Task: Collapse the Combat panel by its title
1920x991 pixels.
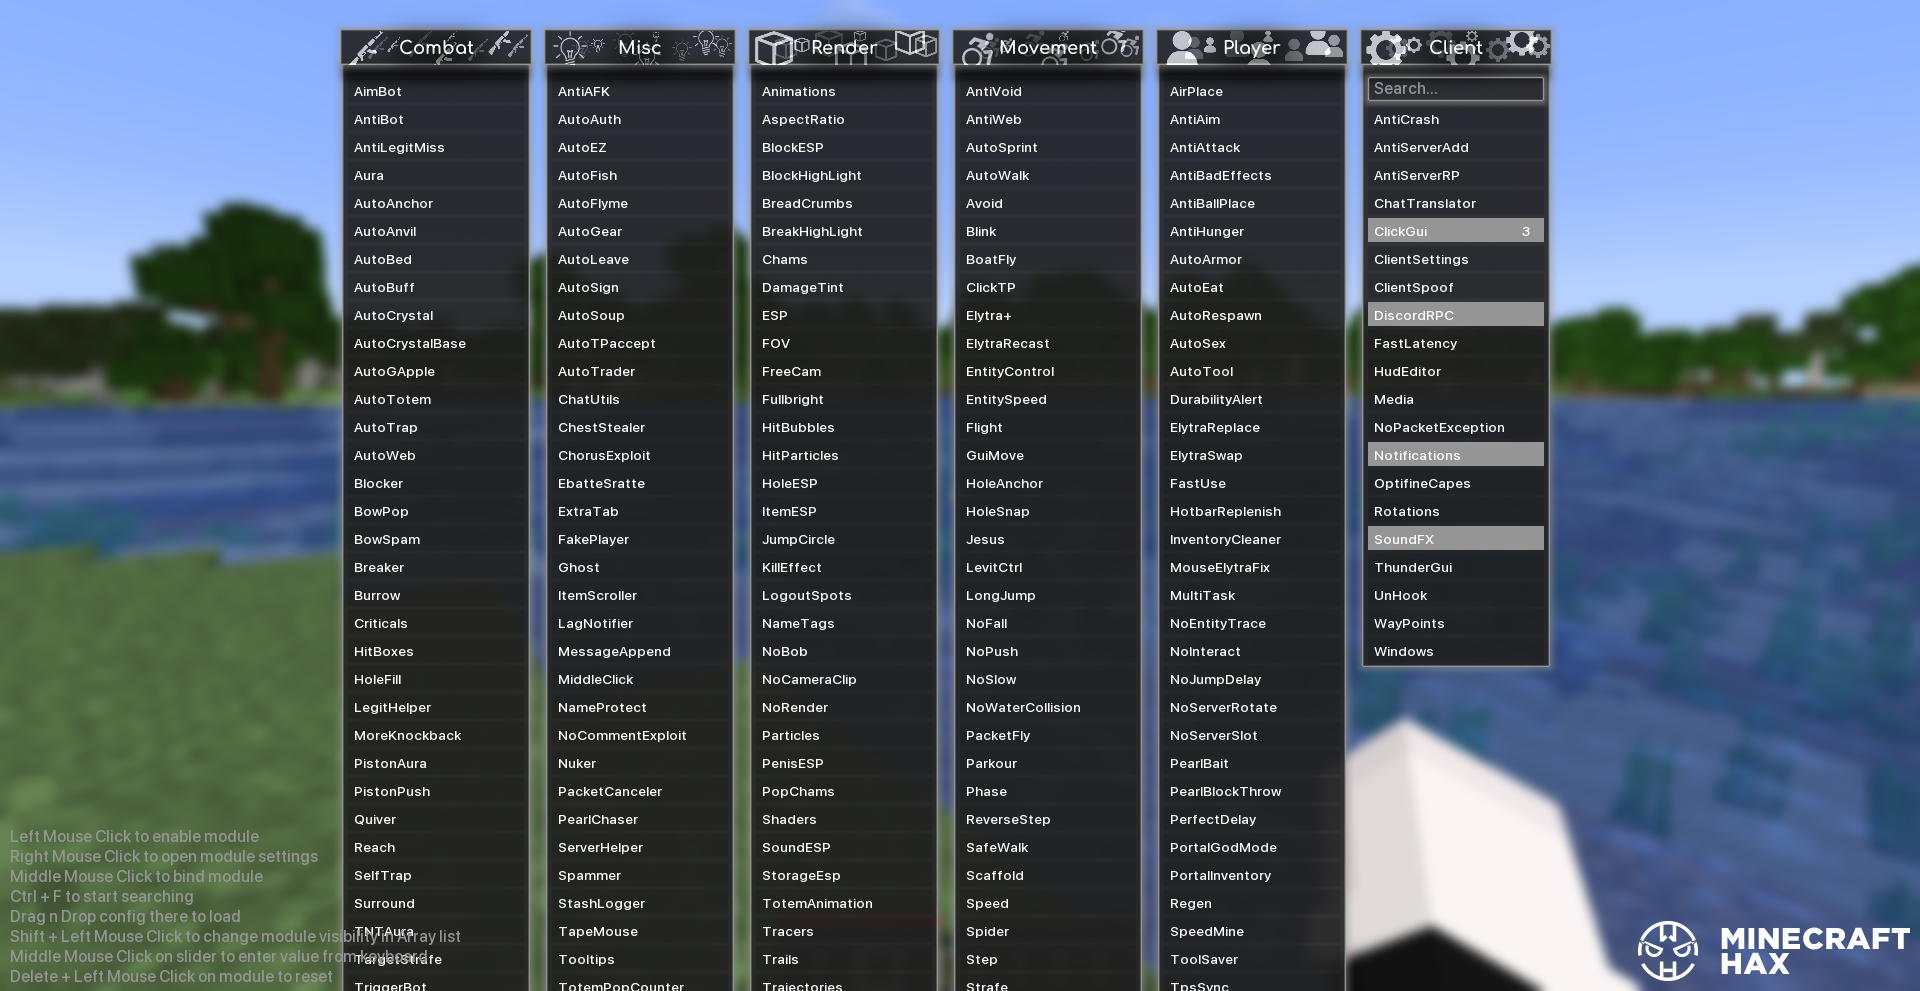Action: [436, 47]
